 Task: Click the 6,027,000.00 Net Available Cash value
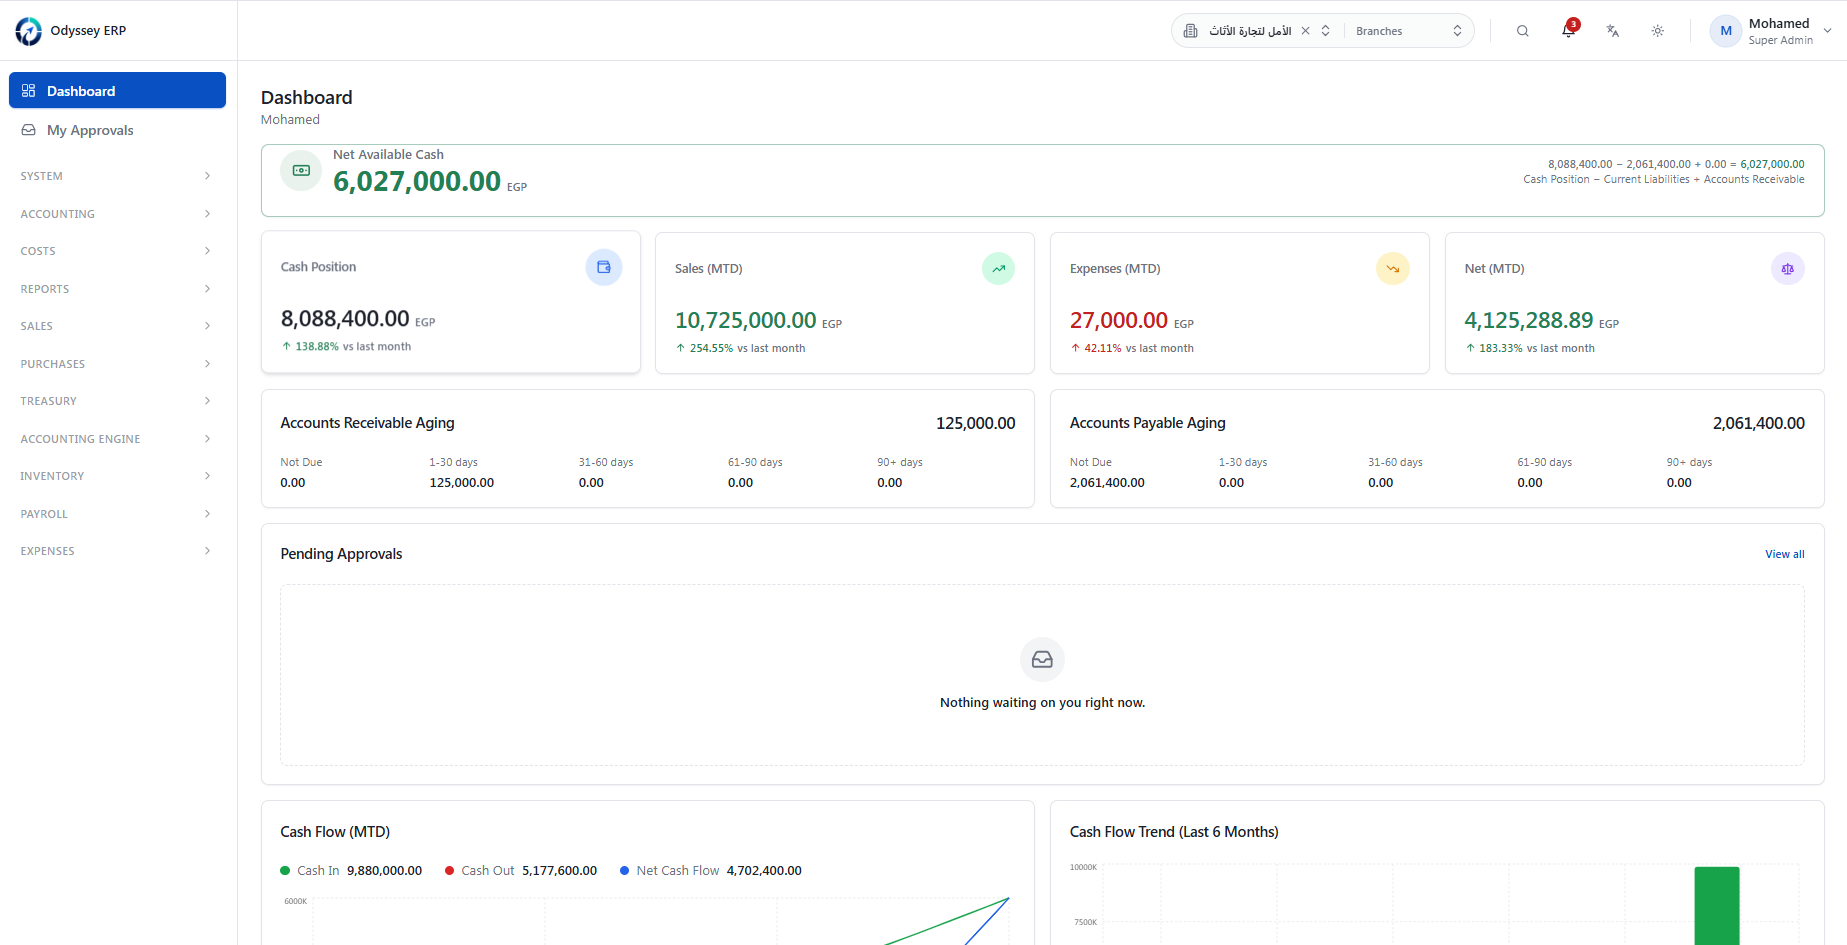tap(417, 181)
